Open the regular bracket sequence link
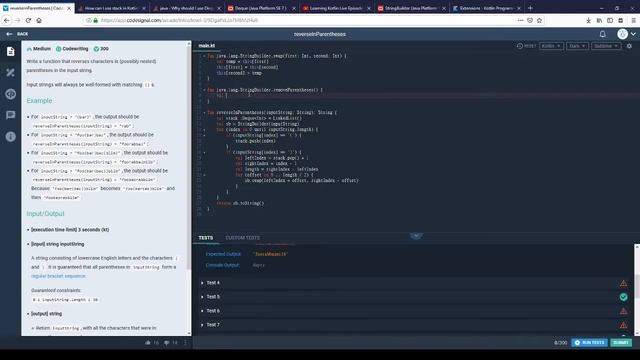The height and width of the screenshot is (360, 640). [x=58, y=276]
